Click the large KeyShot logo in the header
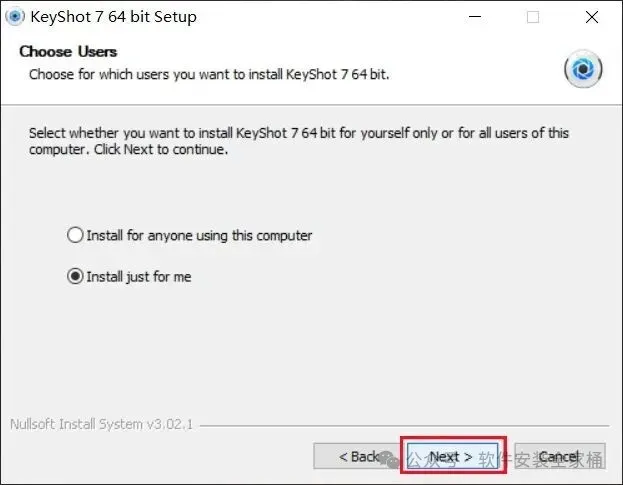The height and width of the screenshot is (485, 623). coord(583,69)
